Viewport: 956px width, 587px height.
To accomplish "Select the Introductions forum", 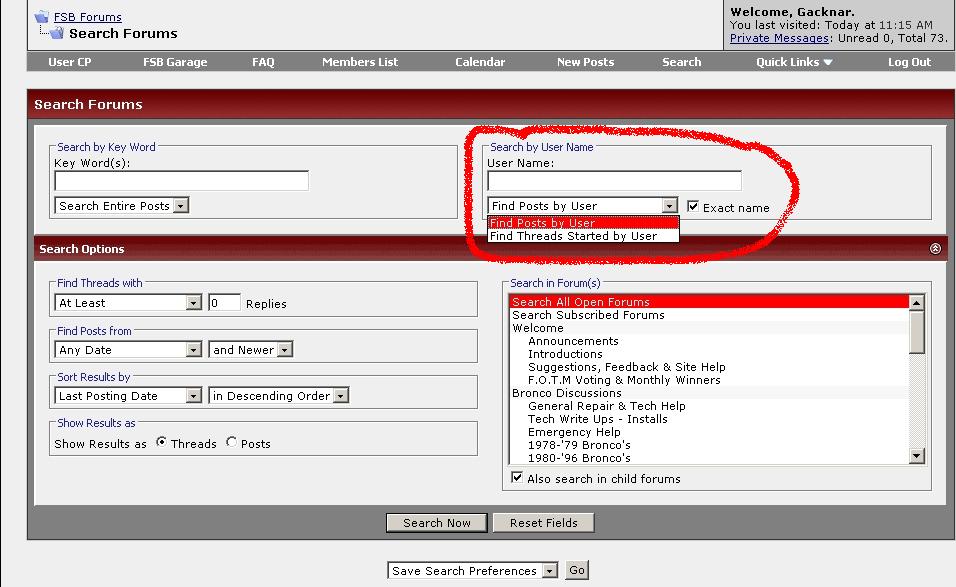I will (x=709, y=354).
